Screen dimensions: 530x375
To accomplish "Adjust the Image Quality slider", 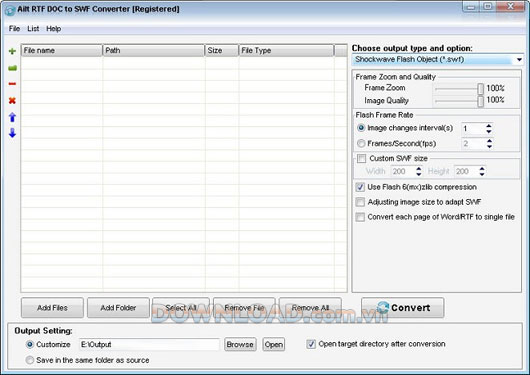I will [480, 101].
